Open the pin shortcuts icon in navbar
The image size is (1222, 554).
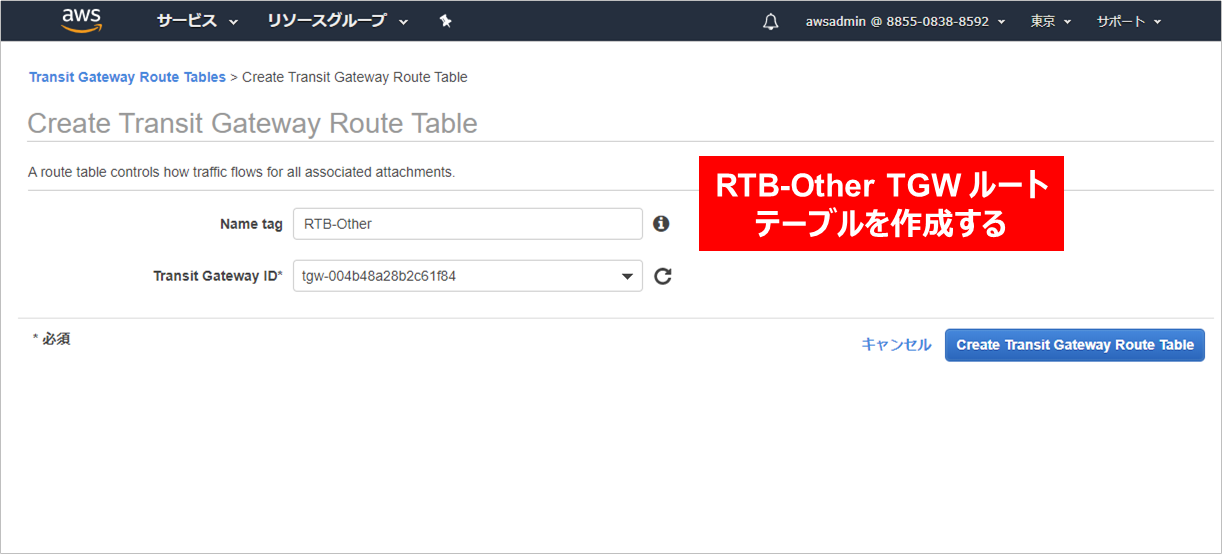click(446, 21)
